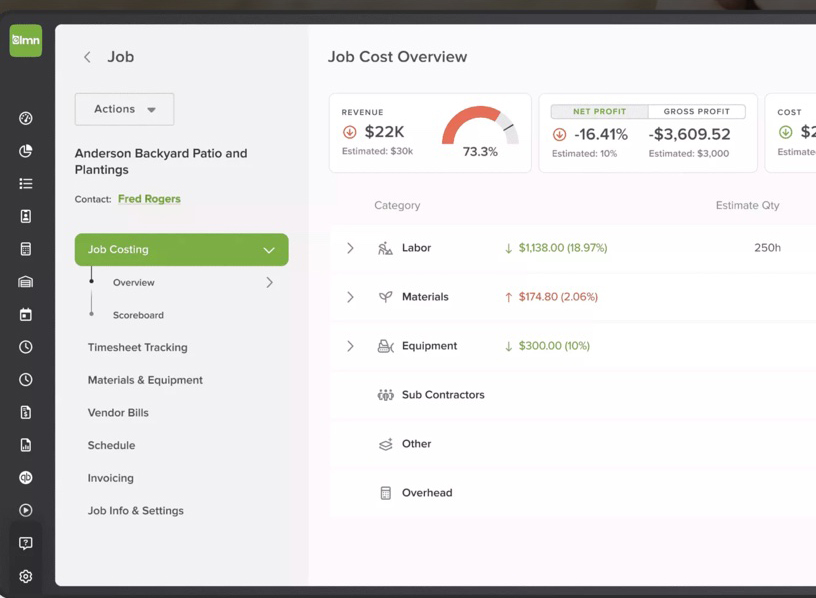Image resolution: width=816 pixels, height=598 pixels.
Task: Open Timesheet Tracking in job menu
Action: pyautogui.click(x=138, y=347)
